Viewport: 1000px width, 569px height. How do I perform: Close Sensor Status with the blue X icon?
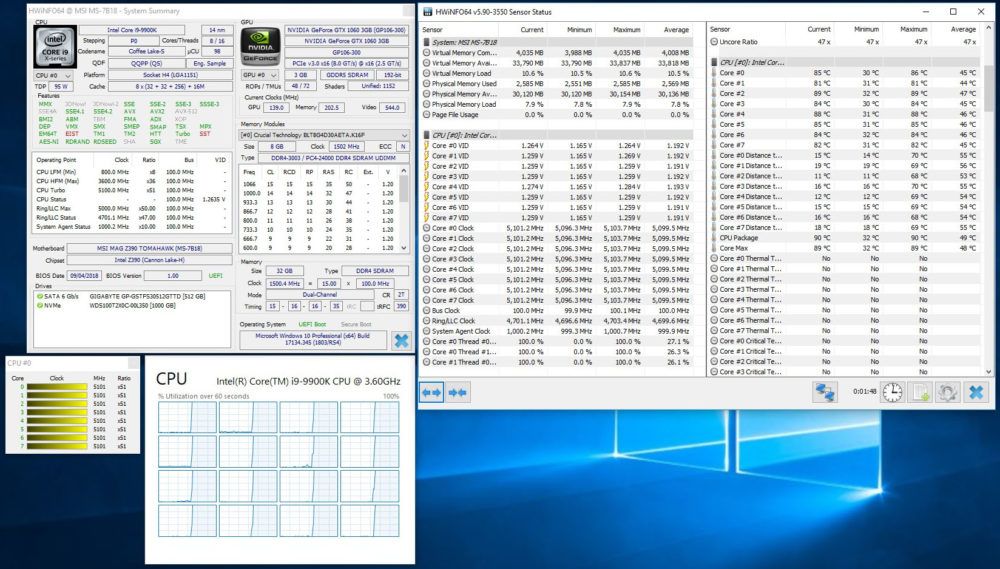976,392
